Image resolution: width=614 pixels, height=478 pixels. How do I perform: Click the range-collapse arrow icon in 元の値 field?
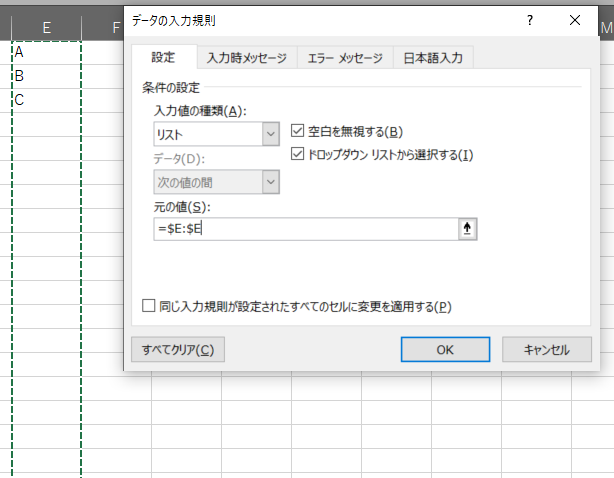[x=467, y=229]
